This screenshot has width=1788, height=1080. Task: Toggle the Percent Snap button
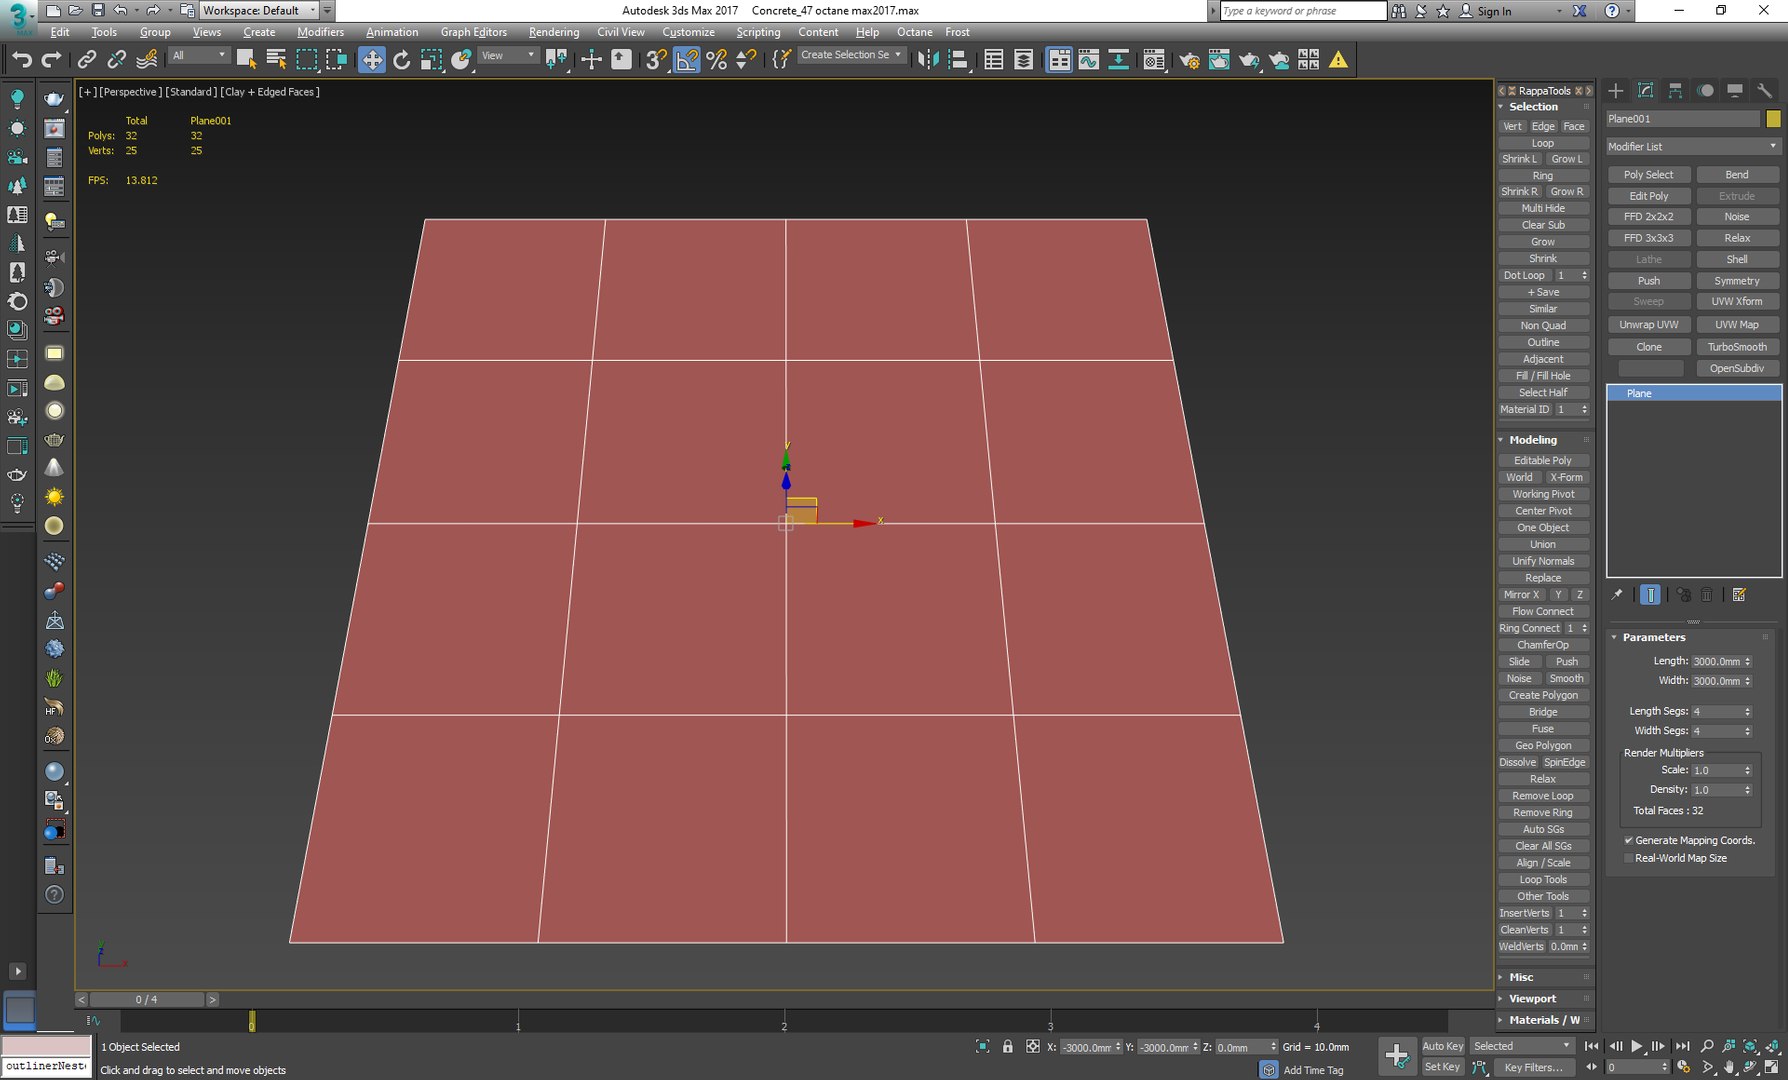tap(716, 60)
